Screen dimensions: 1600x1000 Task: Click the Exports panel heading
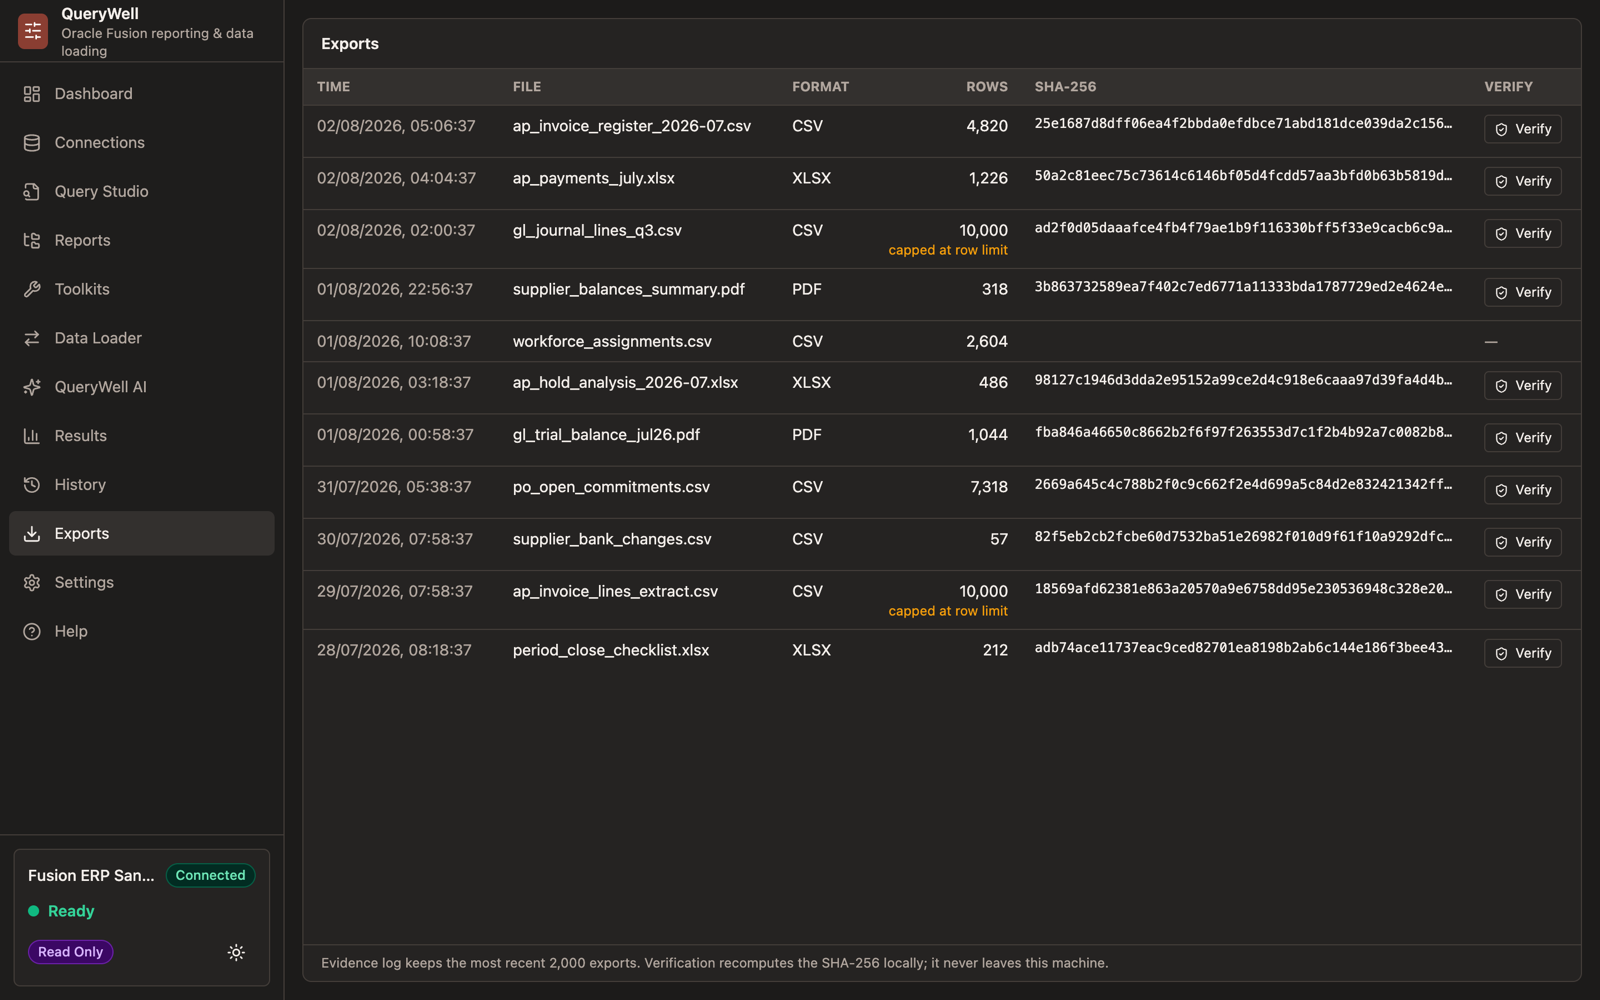click(x=350, y=44)
